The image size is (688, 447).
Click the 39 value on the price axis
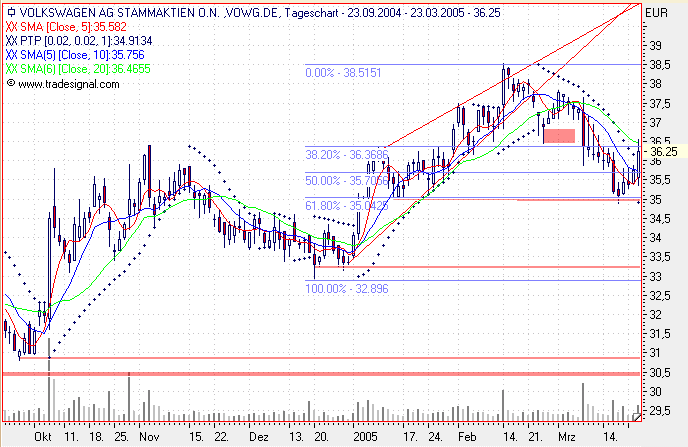tap(655, 46)
